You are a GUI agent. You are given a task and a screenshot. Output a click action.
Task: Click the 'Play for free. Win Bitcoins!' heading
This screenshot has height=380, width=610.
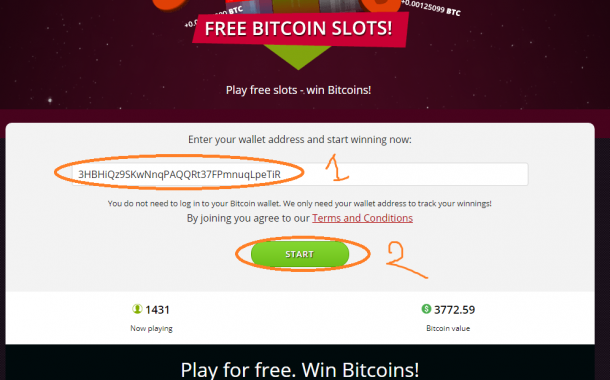coord(300,369)
